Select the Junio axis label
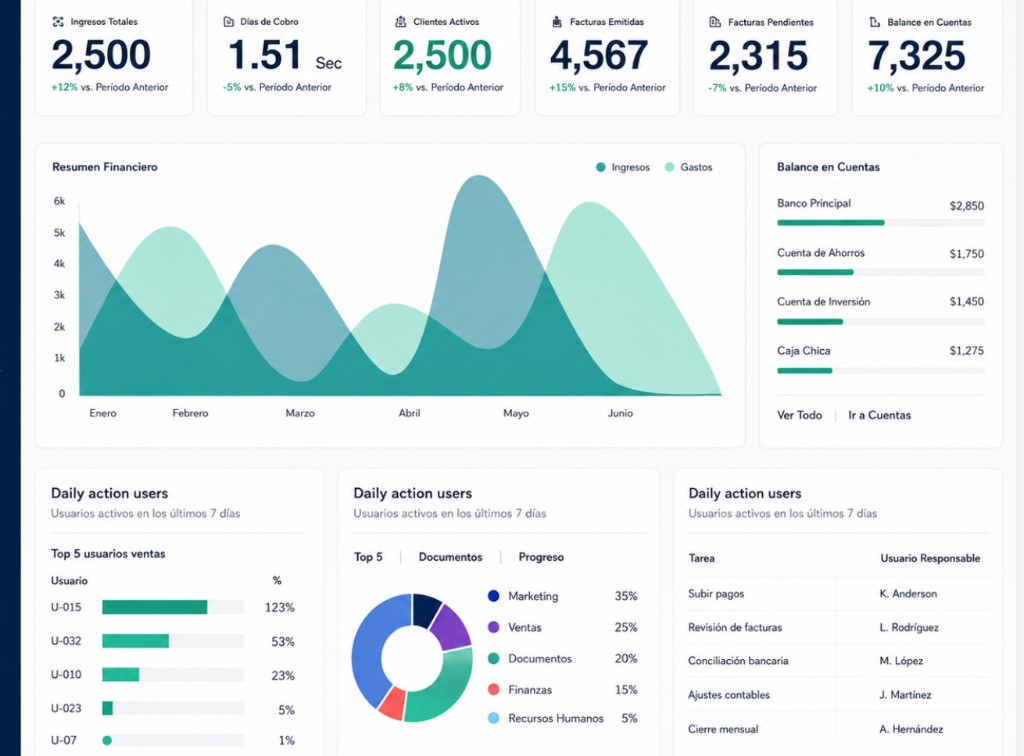The image size is (1024, 756). 620,413
